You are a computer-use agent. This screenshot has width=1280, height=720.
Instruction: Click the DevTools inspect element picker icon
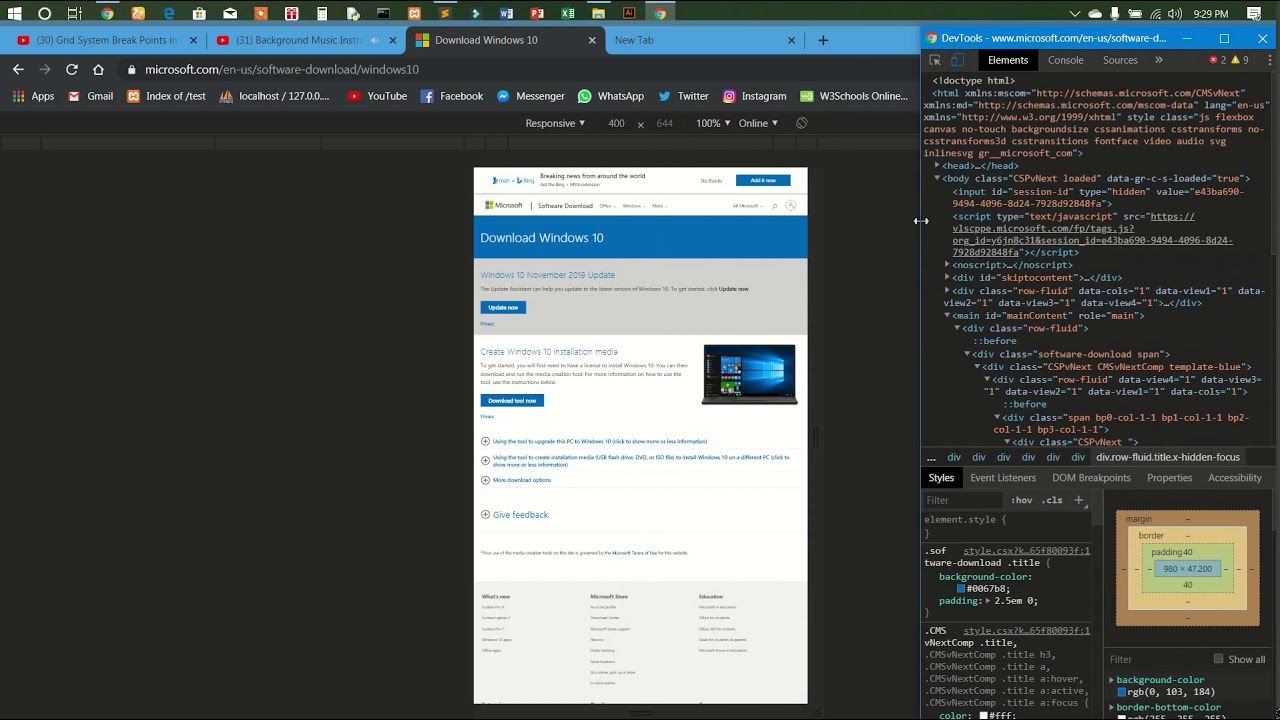(935, 60)
